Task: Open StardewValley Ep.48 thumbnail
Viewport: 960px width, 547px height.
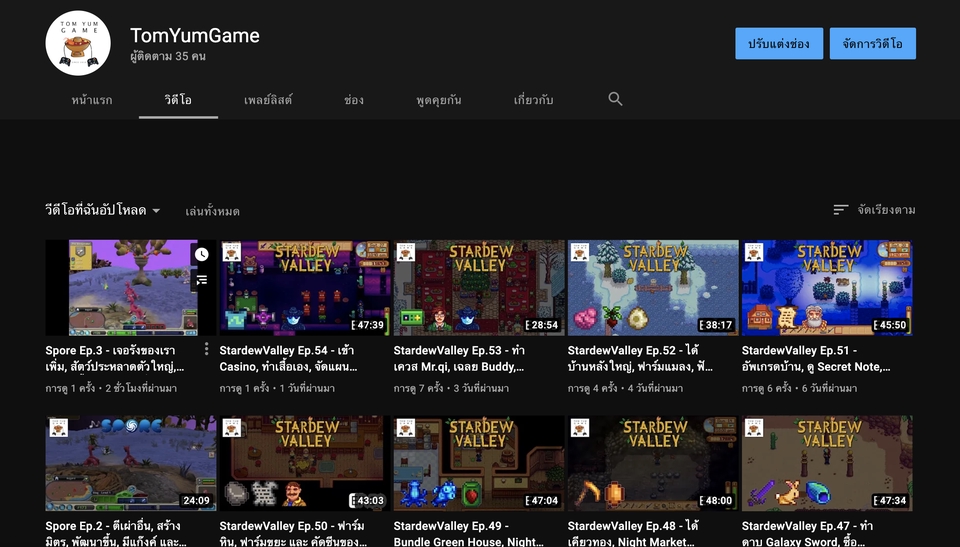Action: pyautogui.click(x=653, y=463)
